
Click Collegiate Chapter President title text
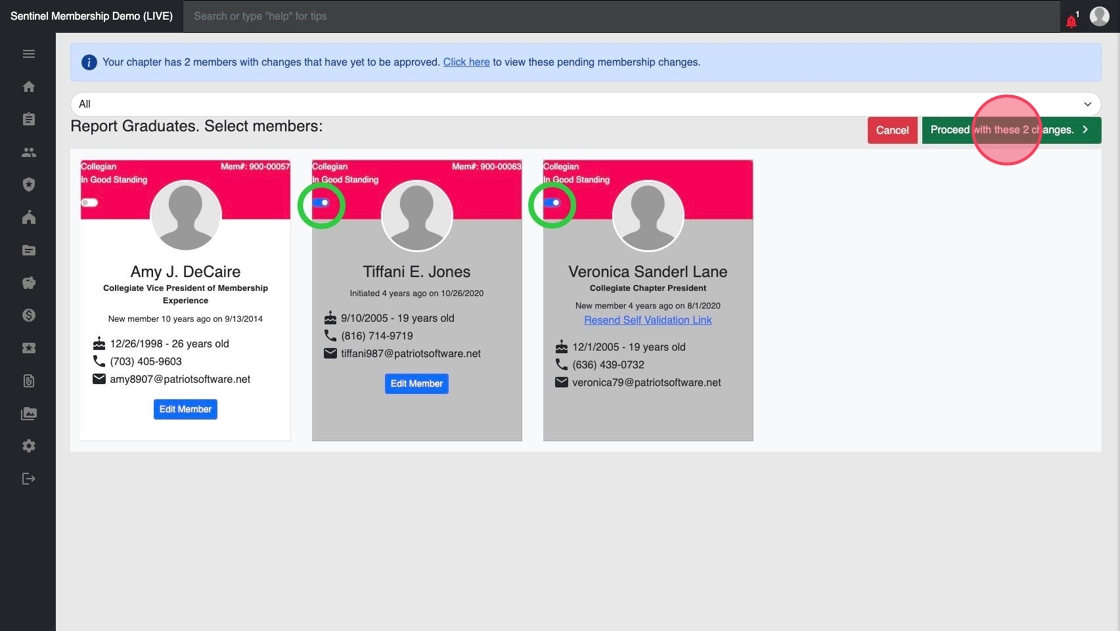(x=648, y=288)
